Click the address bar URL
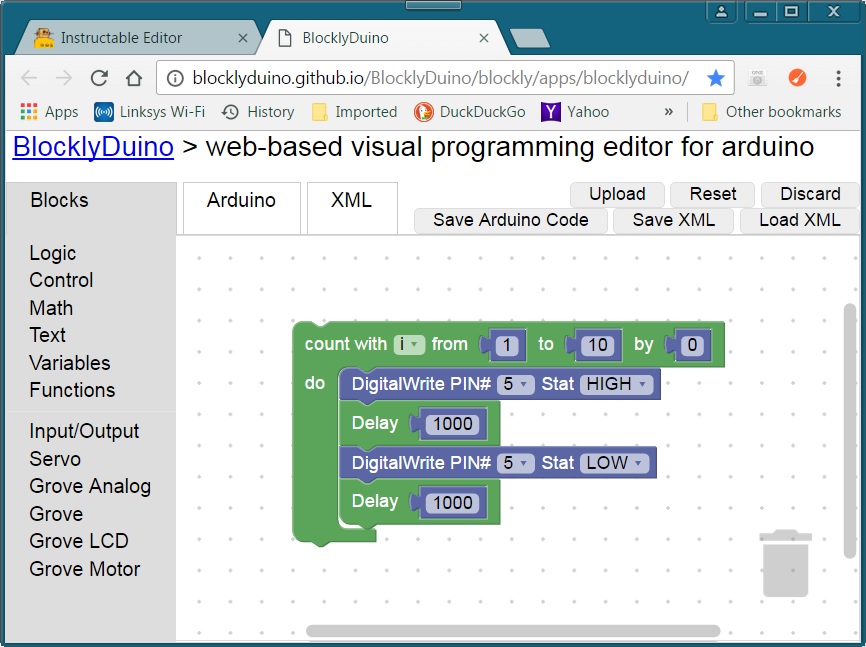 click(440, 78)
